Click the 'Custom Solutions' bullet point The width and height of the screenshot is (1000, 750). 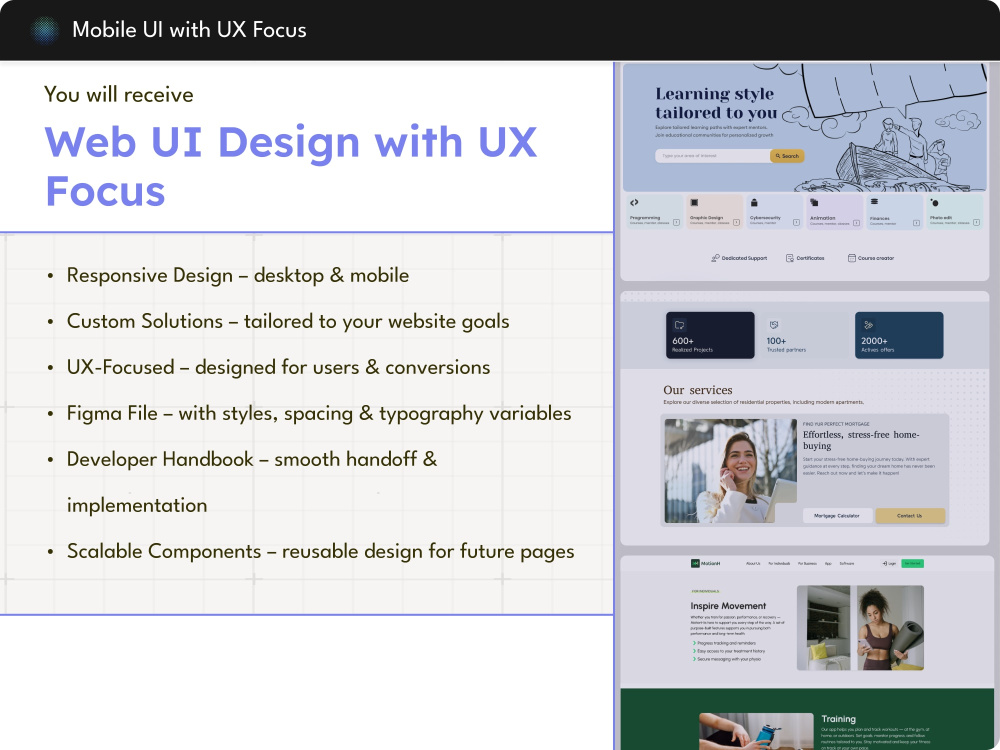coord(288,321)
